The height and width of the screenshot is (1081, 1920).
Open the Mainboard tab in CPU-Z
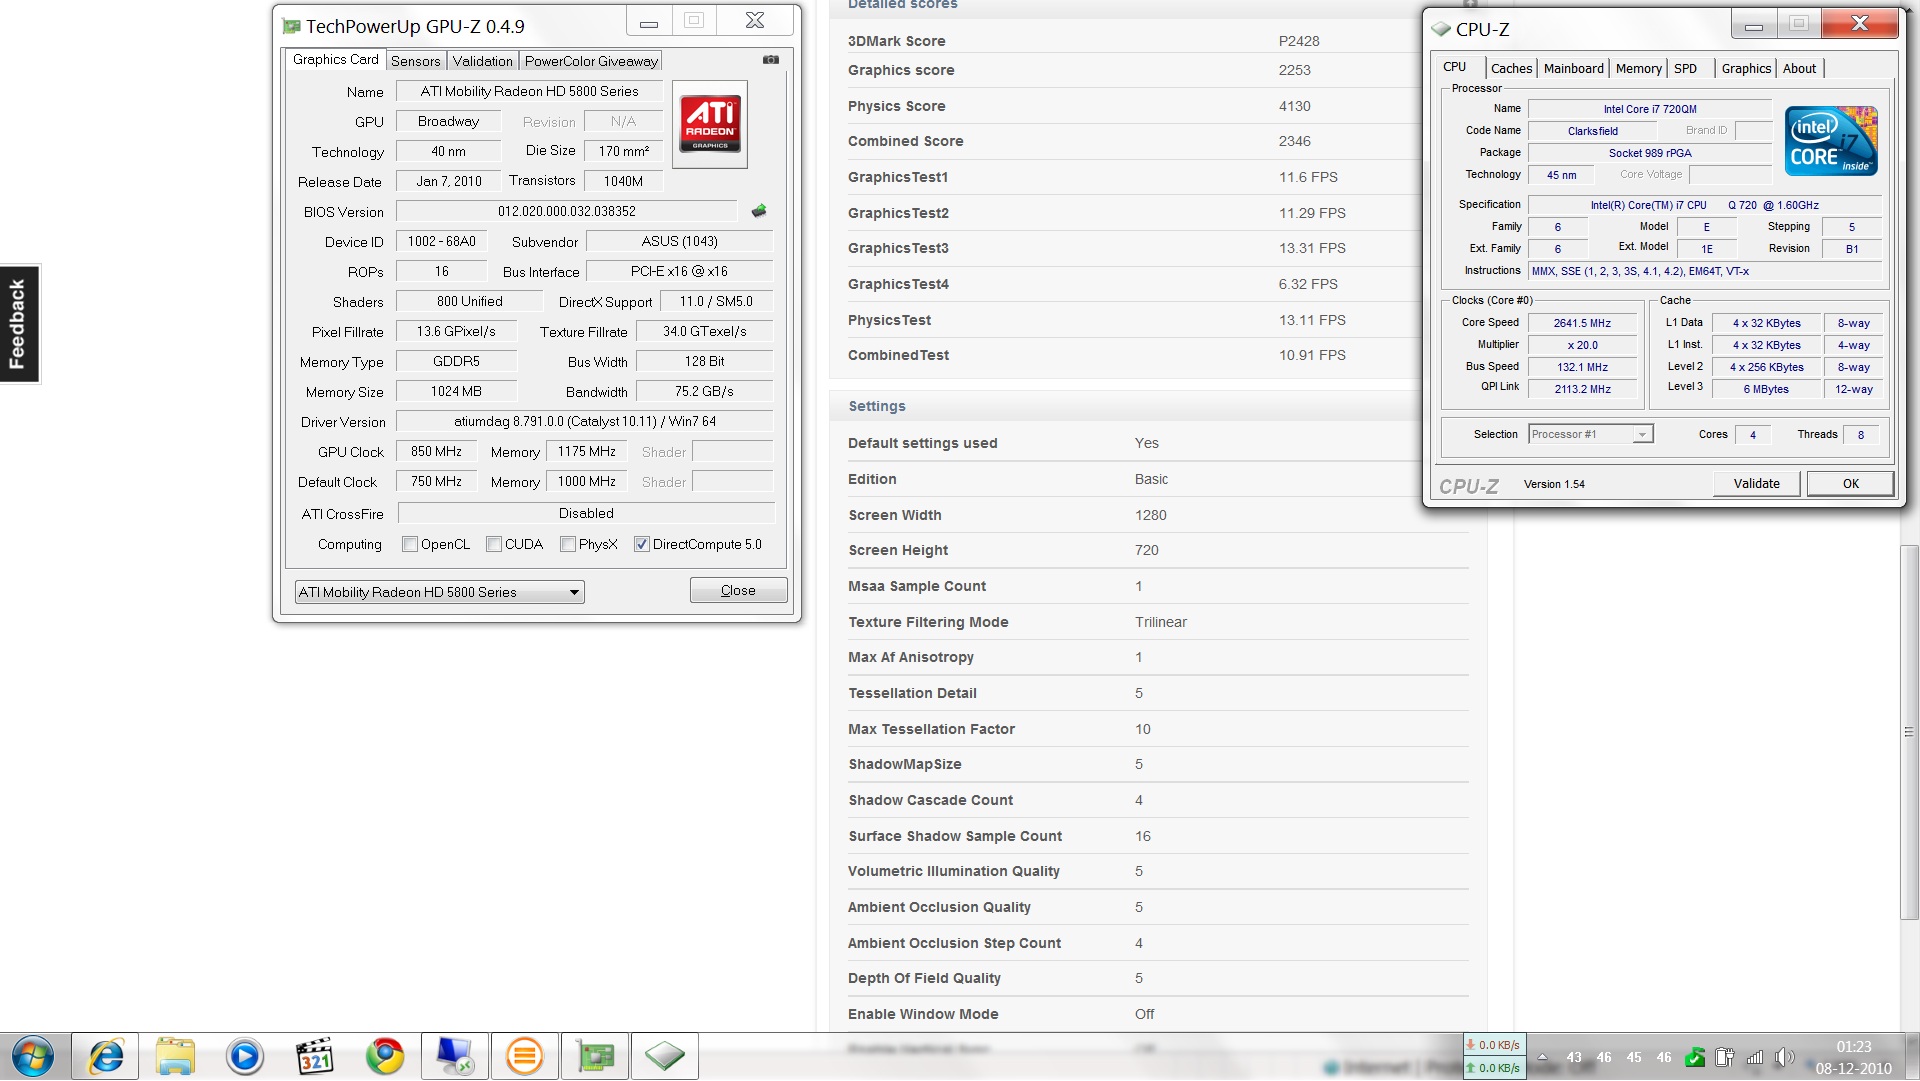pos(1573,68)
